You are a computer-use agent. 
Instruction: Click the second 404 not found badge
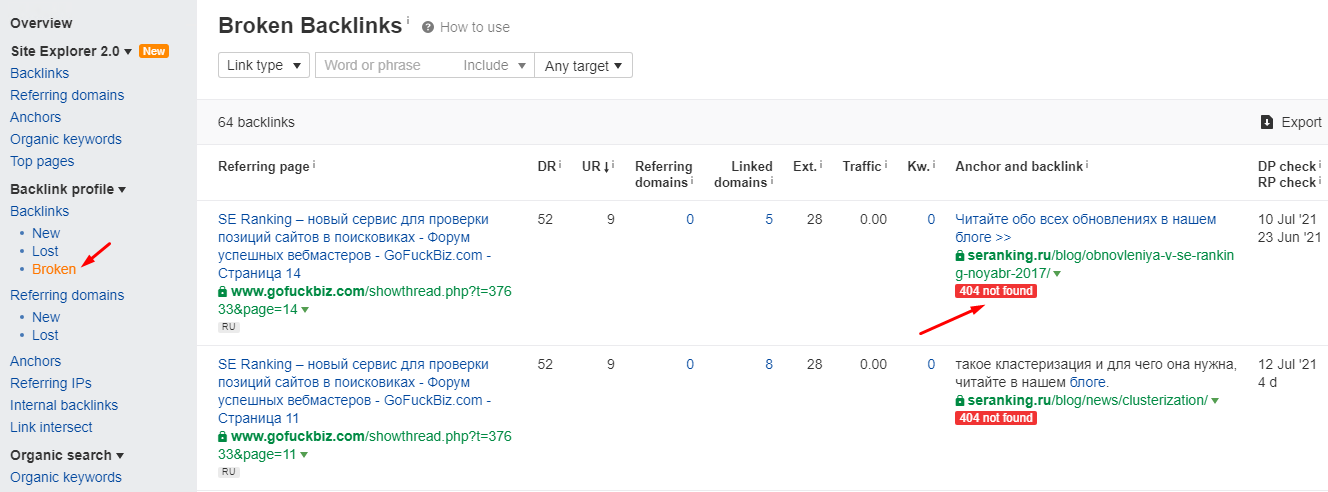point(995,418)
